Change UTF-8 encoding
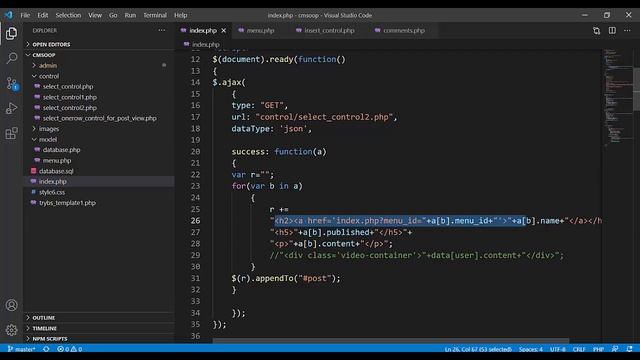Screen dimensions: 640x360 558,349
